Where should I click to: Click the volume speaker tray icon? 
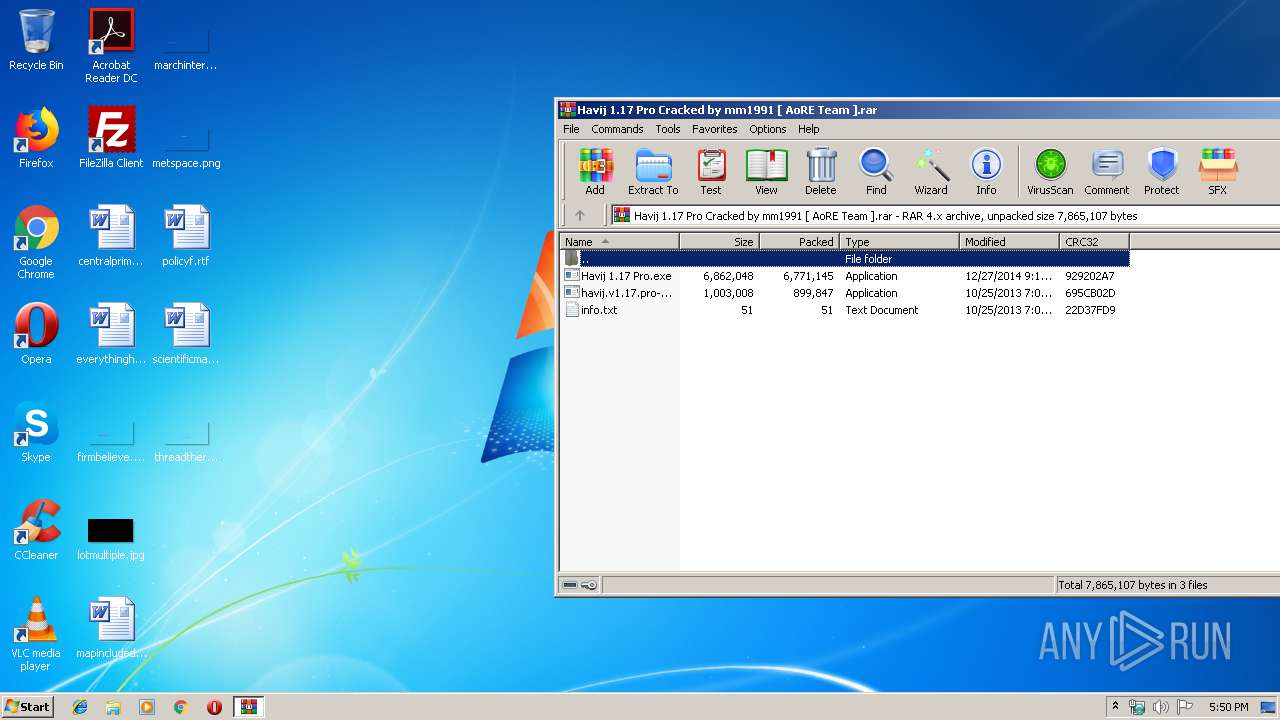1161,707
